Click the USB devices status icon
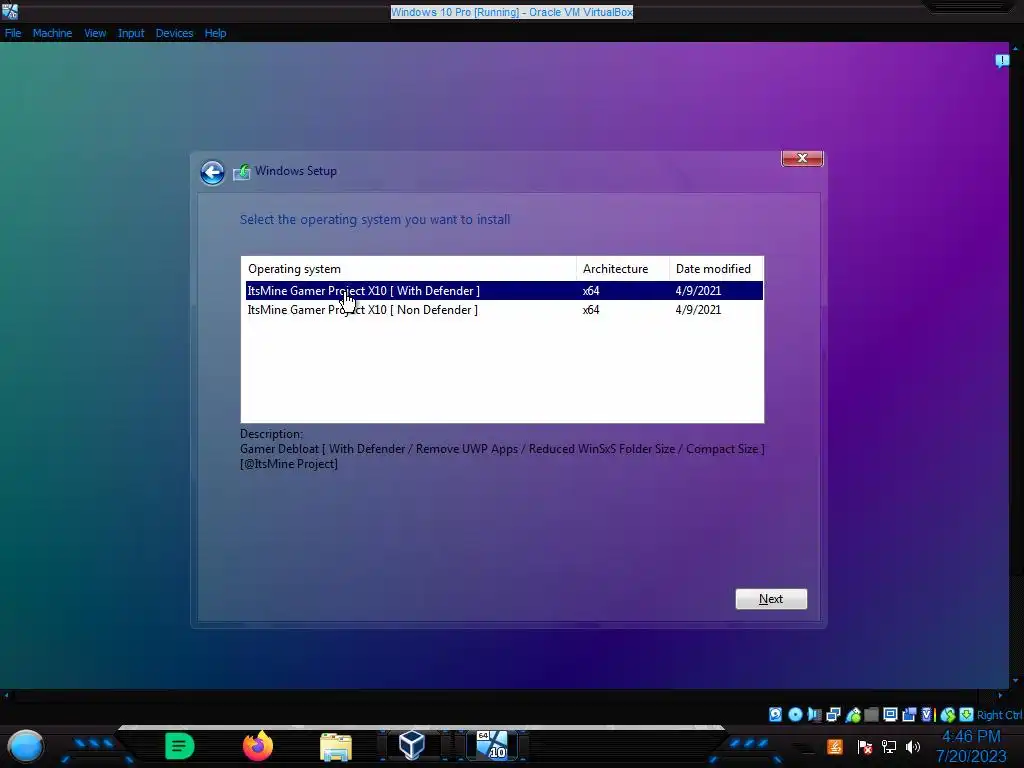Image resolution: width=1024 pixels, height=768 pixels. (x=853, y=715)
